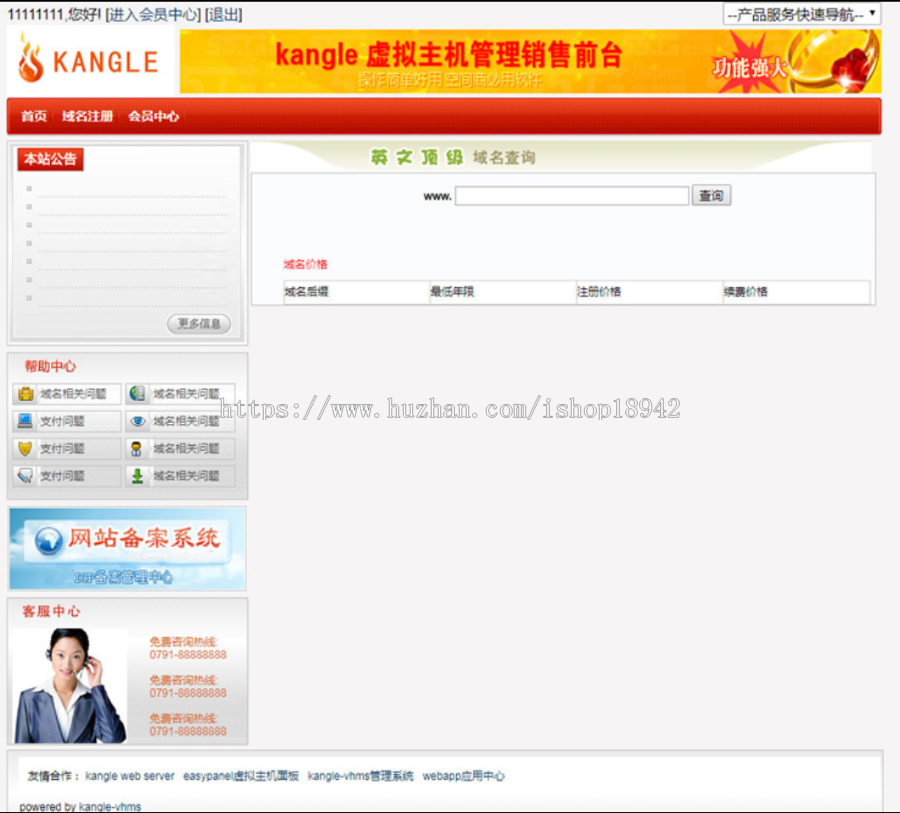Screen dimensions: 900x813
Task: Click the person domain questions icon
Action: [x=136, y=448]
